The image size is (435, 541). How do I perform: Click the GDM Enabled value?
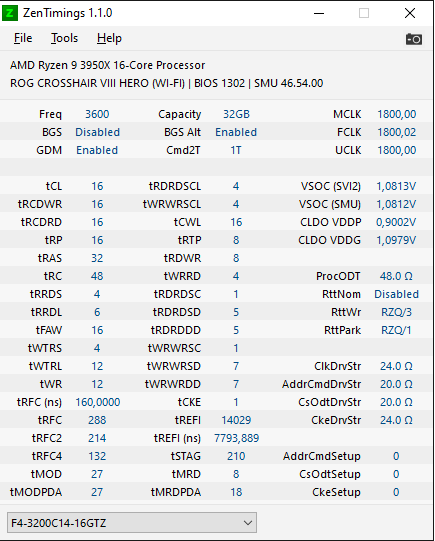[97, 150]
